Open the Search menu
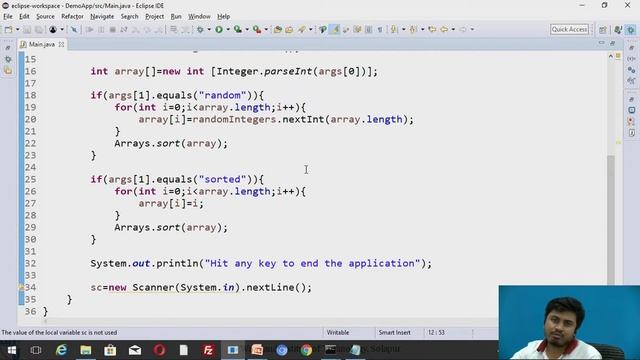The image size is (640, 360). [x=129, y=16]
